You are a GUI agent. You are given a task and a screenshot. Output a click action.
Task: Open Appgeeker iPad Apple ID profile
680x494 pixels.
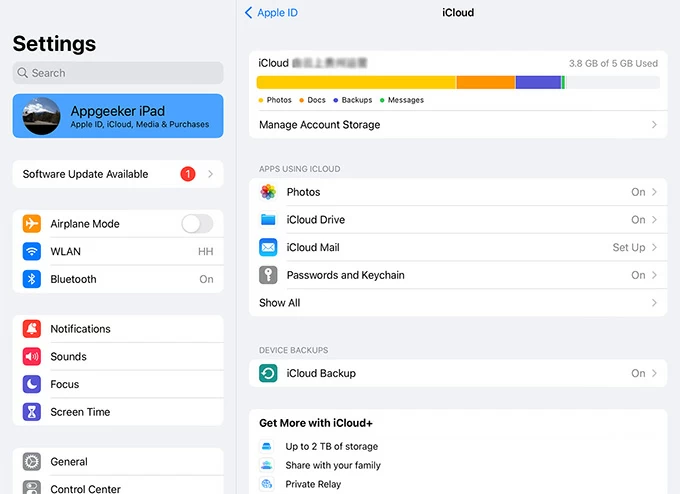click(118, 116)
